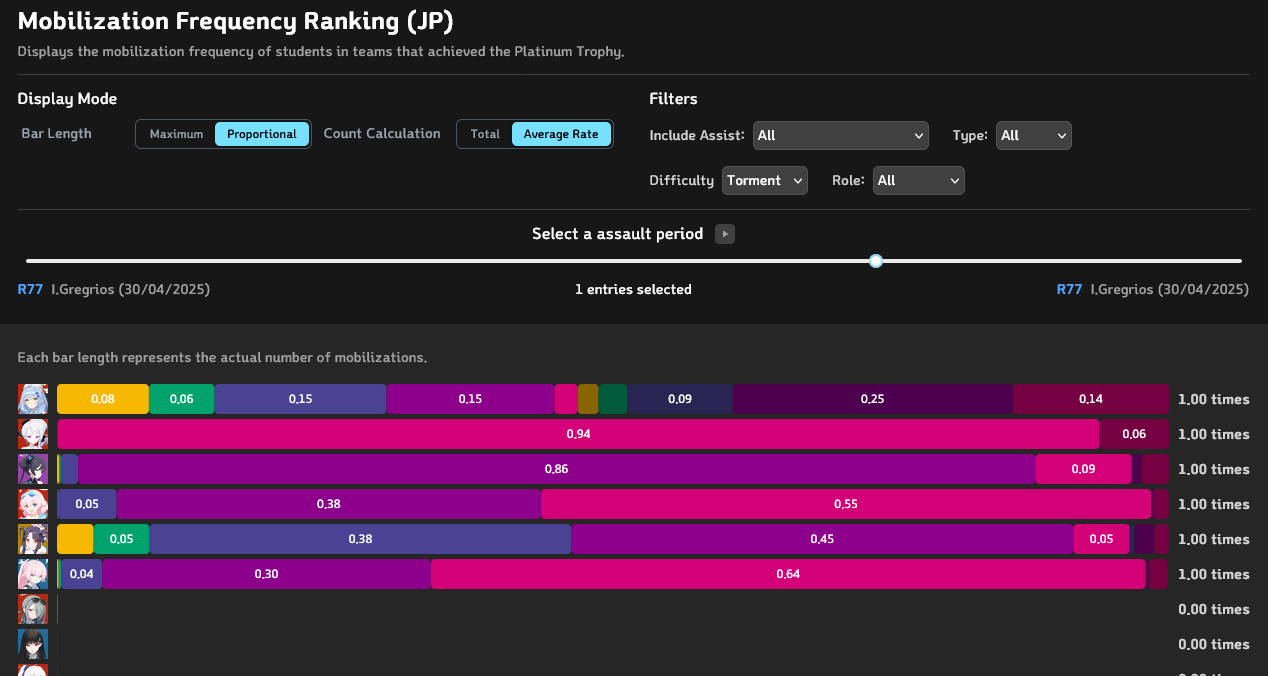Switch count calculation to Total
This screenshot has height=676, width=1268.
[x=485, y=134]
